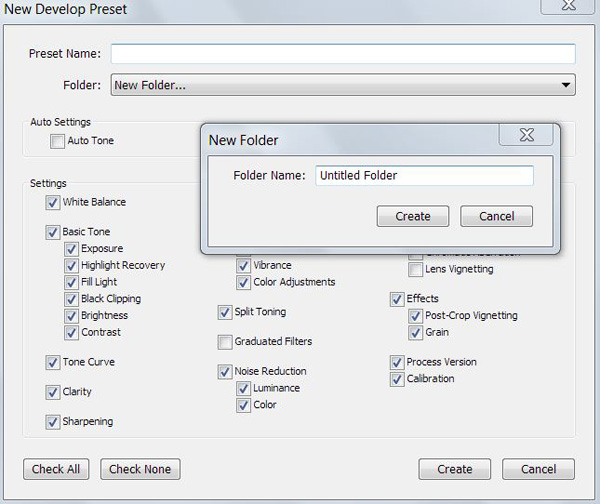The image size is (600, 504).
Task: Close the New Develop Preset window
Action: [568, 5]
